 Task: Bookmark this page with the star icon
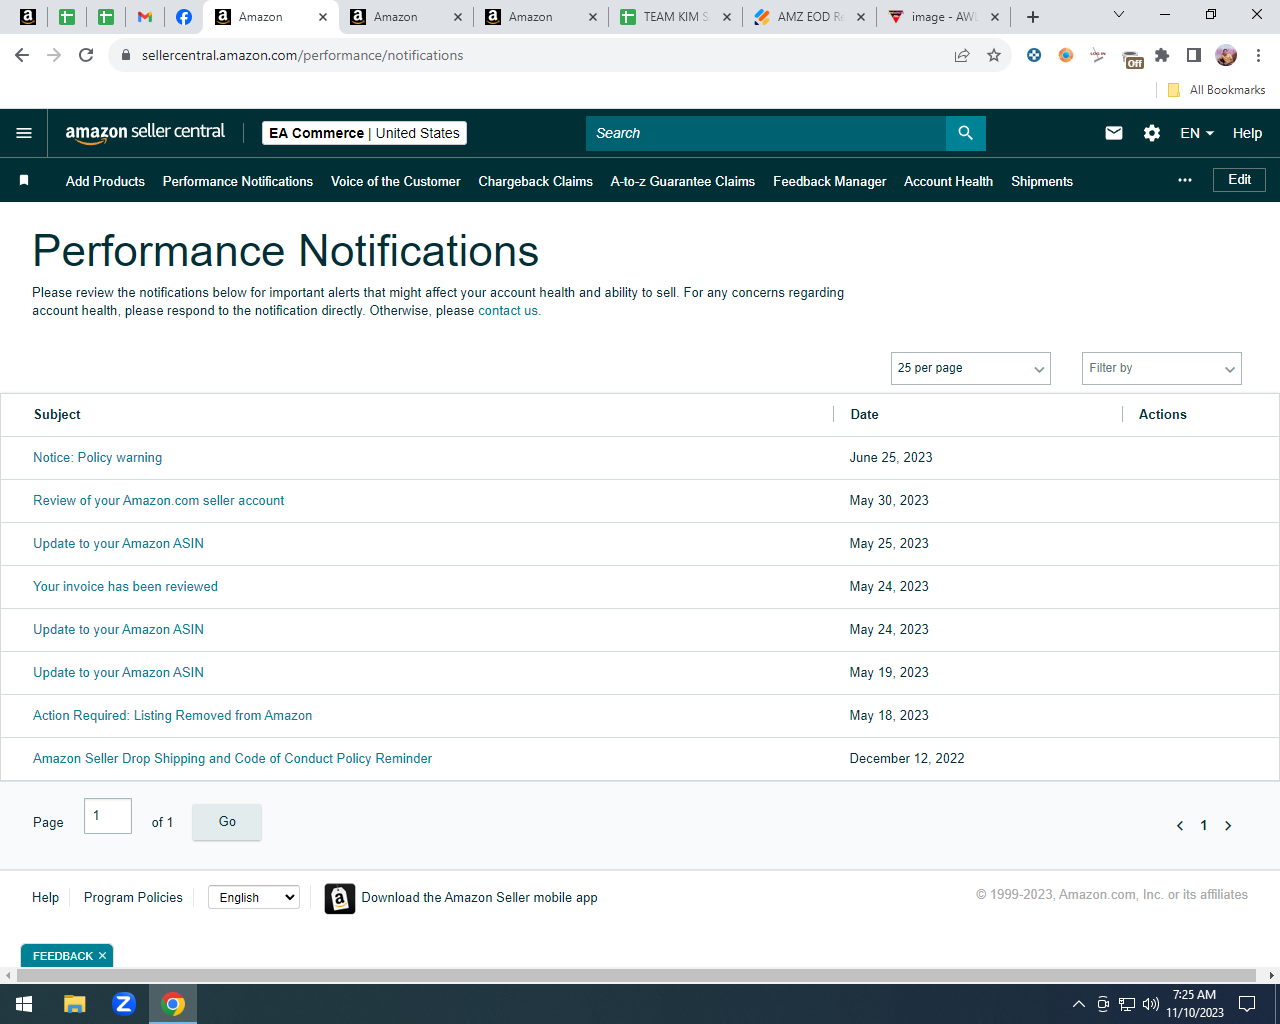pyautogui.click(x=994, y=55)
